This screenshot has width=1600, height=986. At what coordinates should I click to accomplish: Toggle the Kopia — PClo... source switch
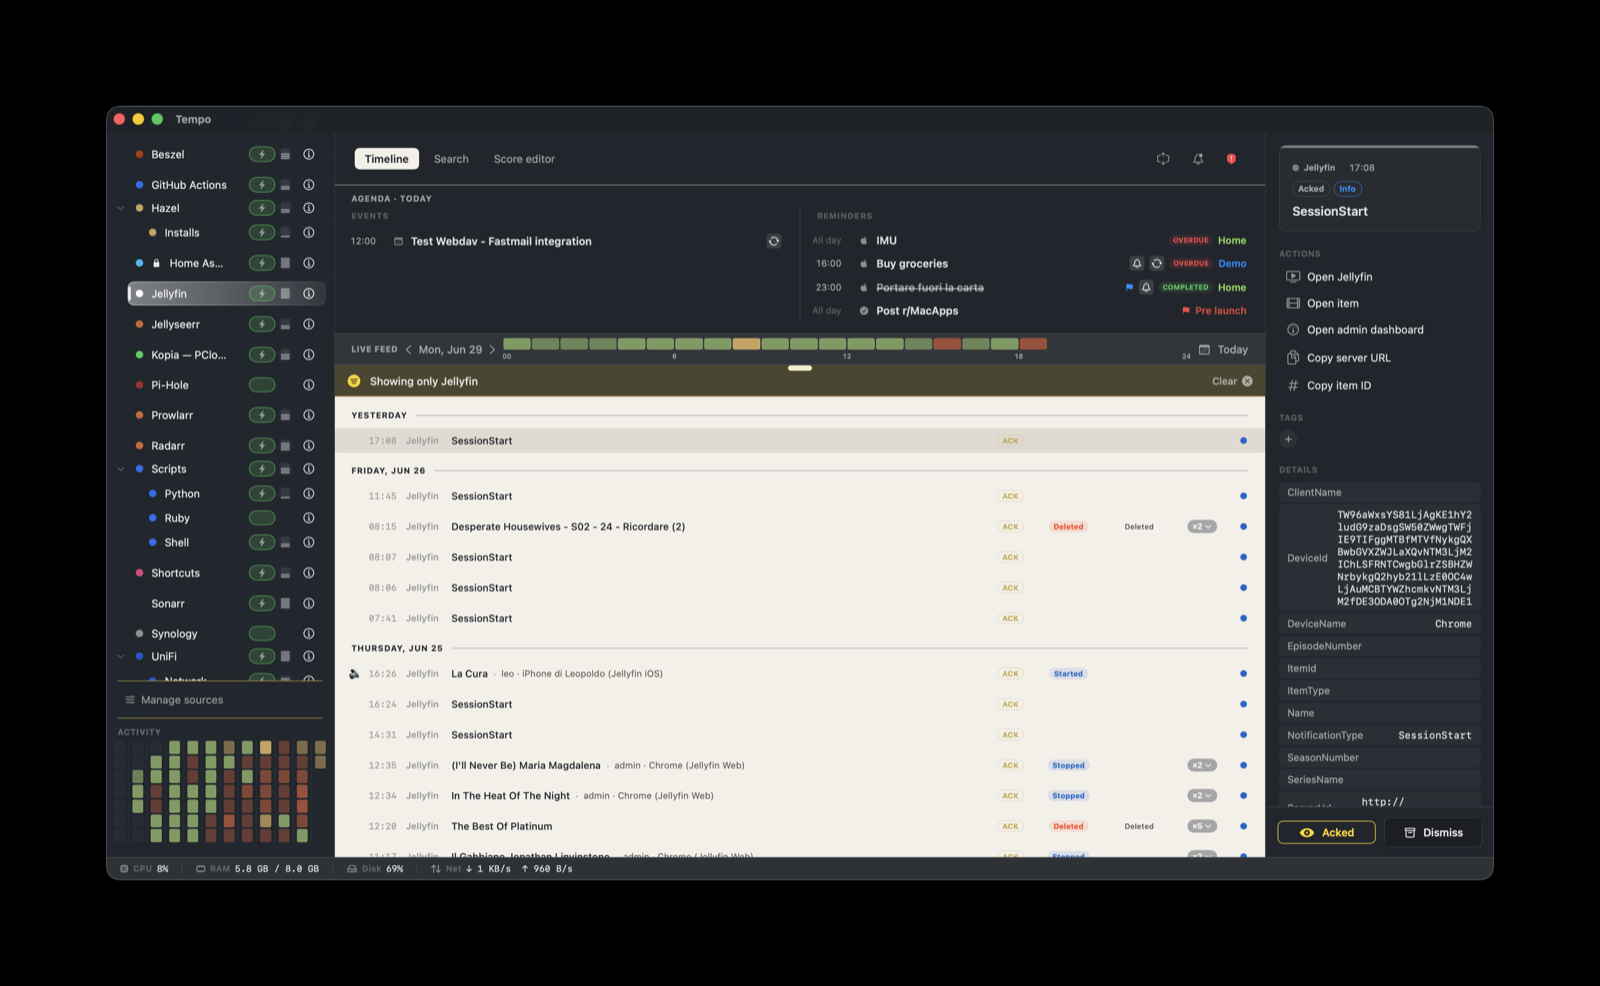click(x=262, y=355)
